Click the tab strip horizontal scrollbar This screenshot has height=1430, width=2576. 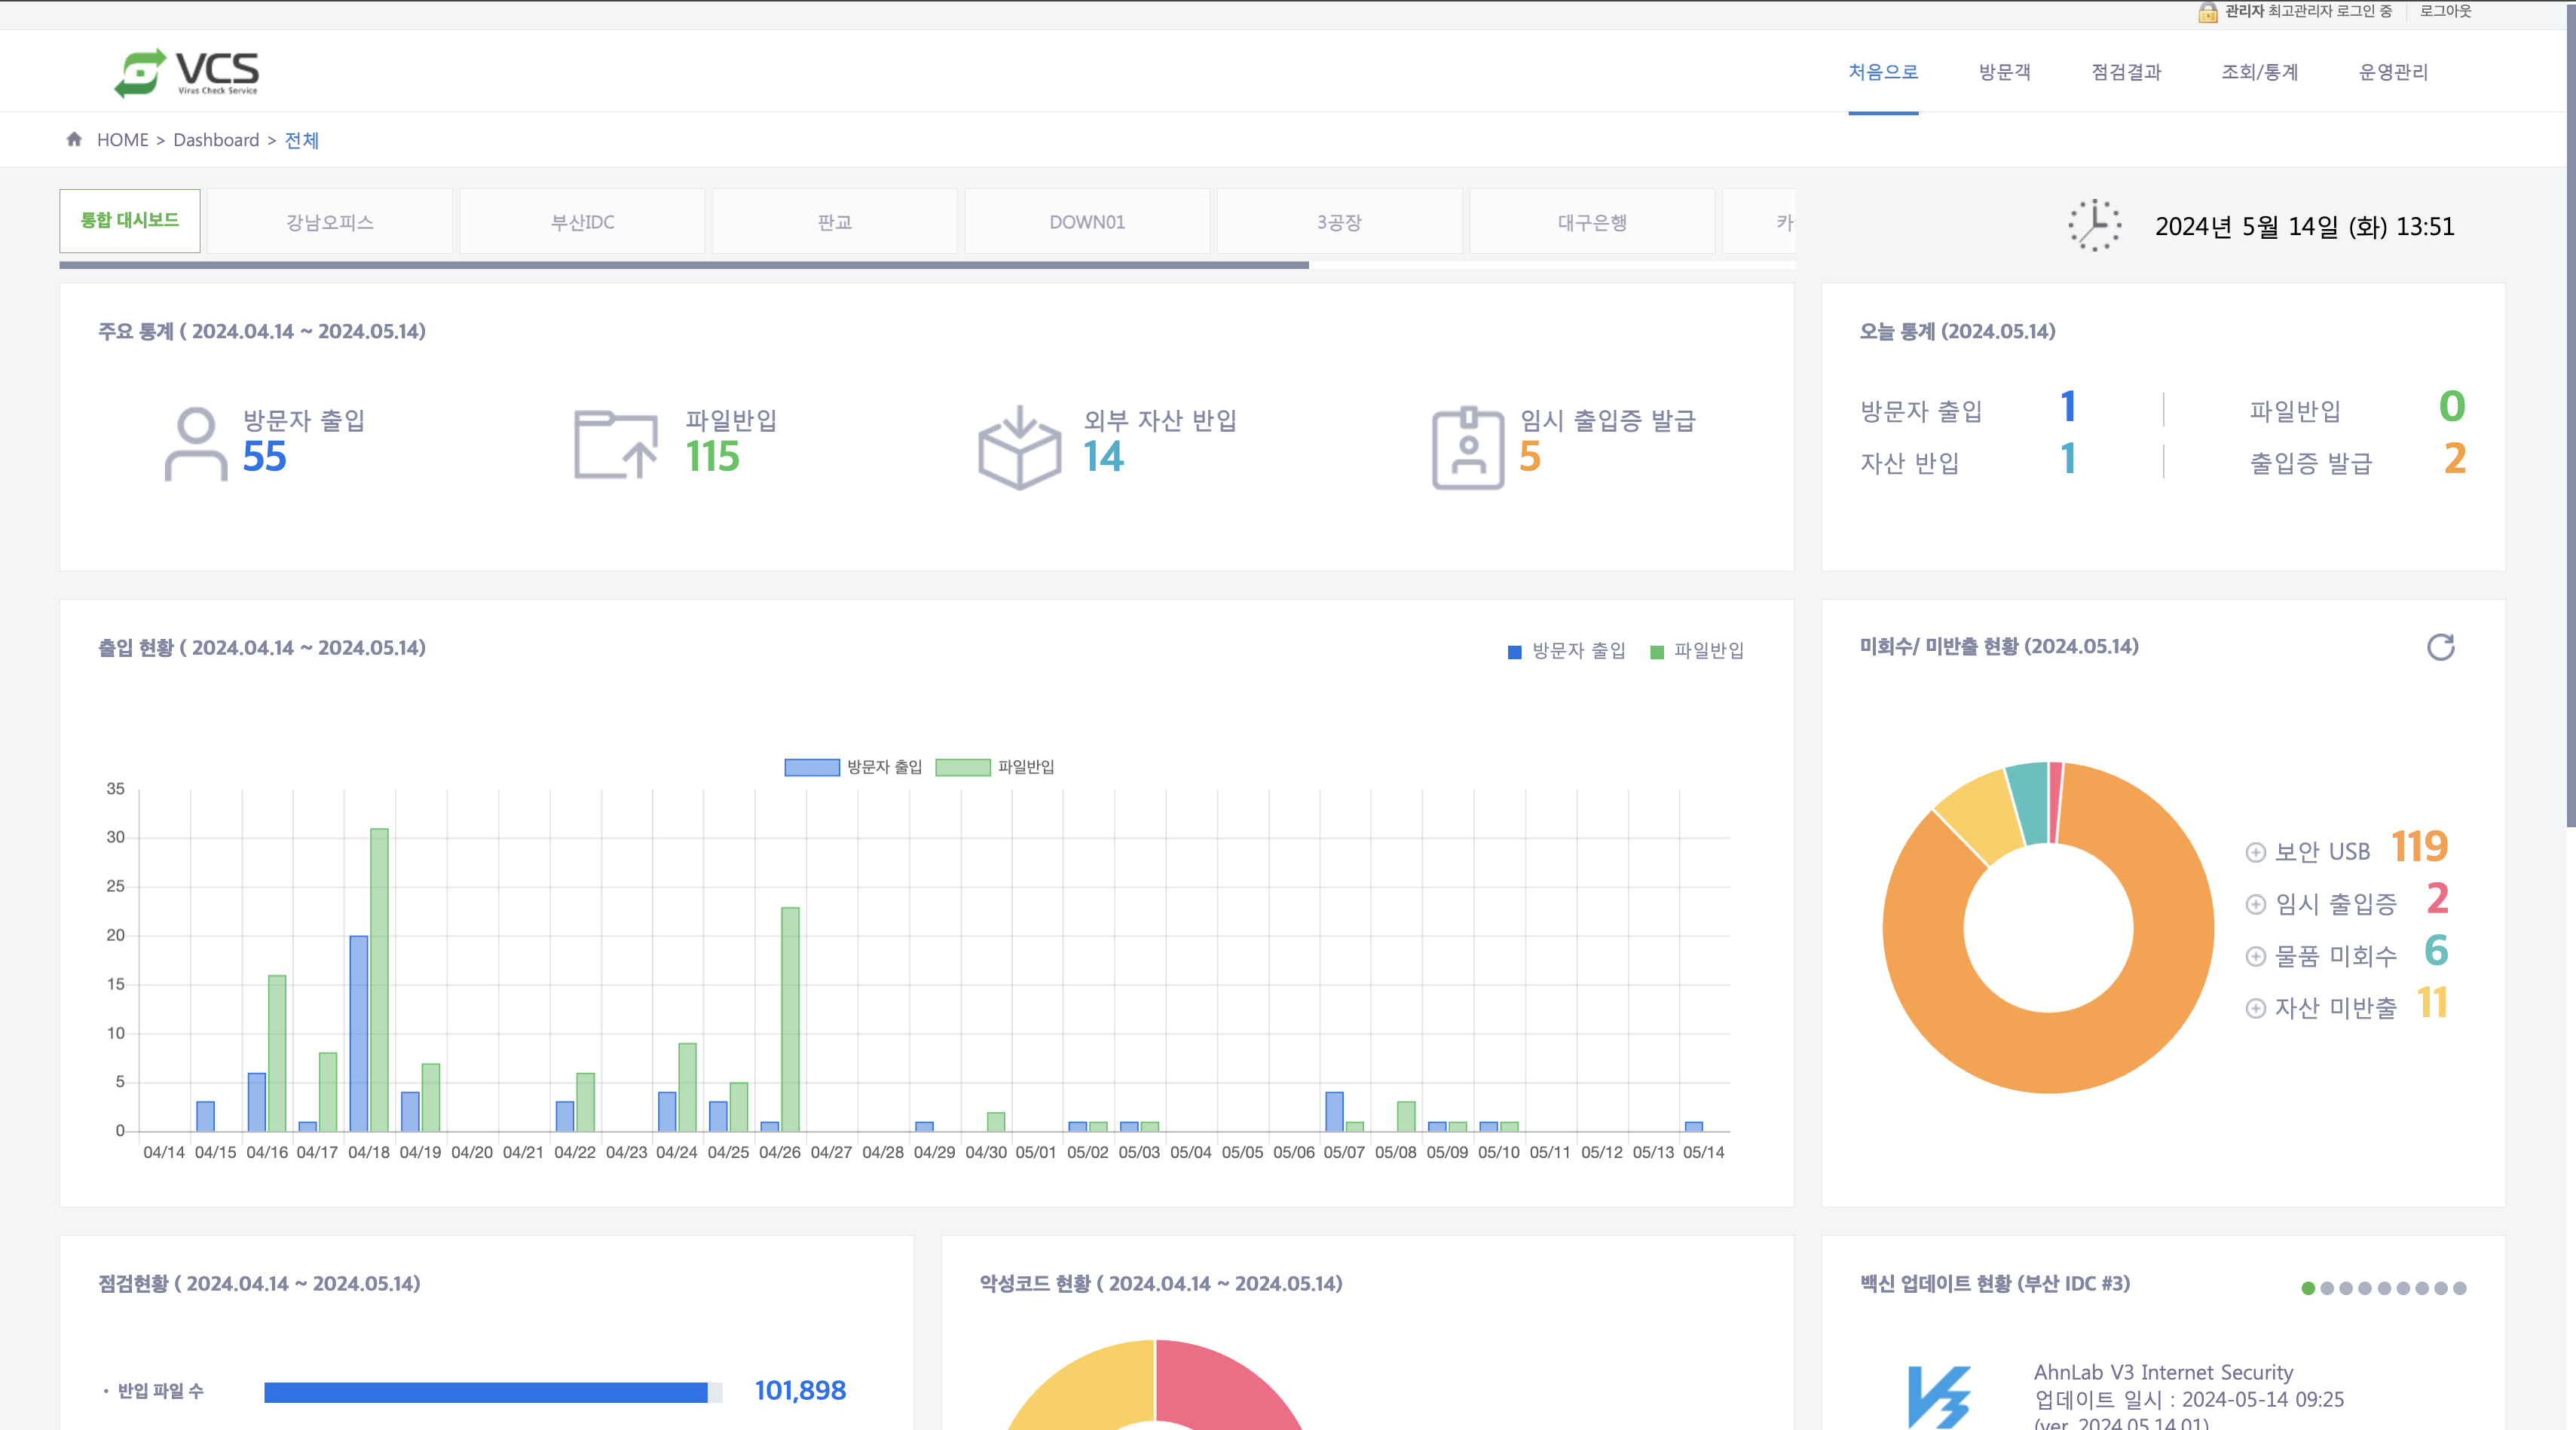point(684,265)
